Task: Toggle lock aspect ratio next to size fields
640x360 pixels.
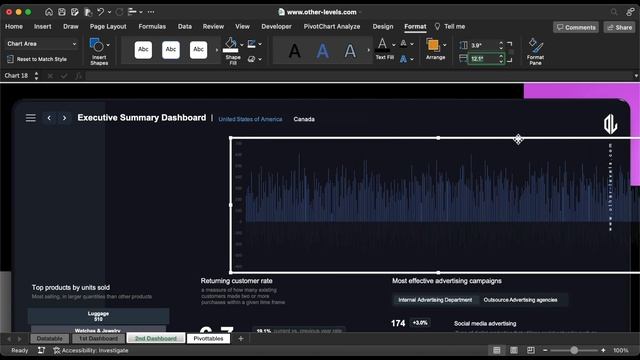Action: tap(511, 52)
